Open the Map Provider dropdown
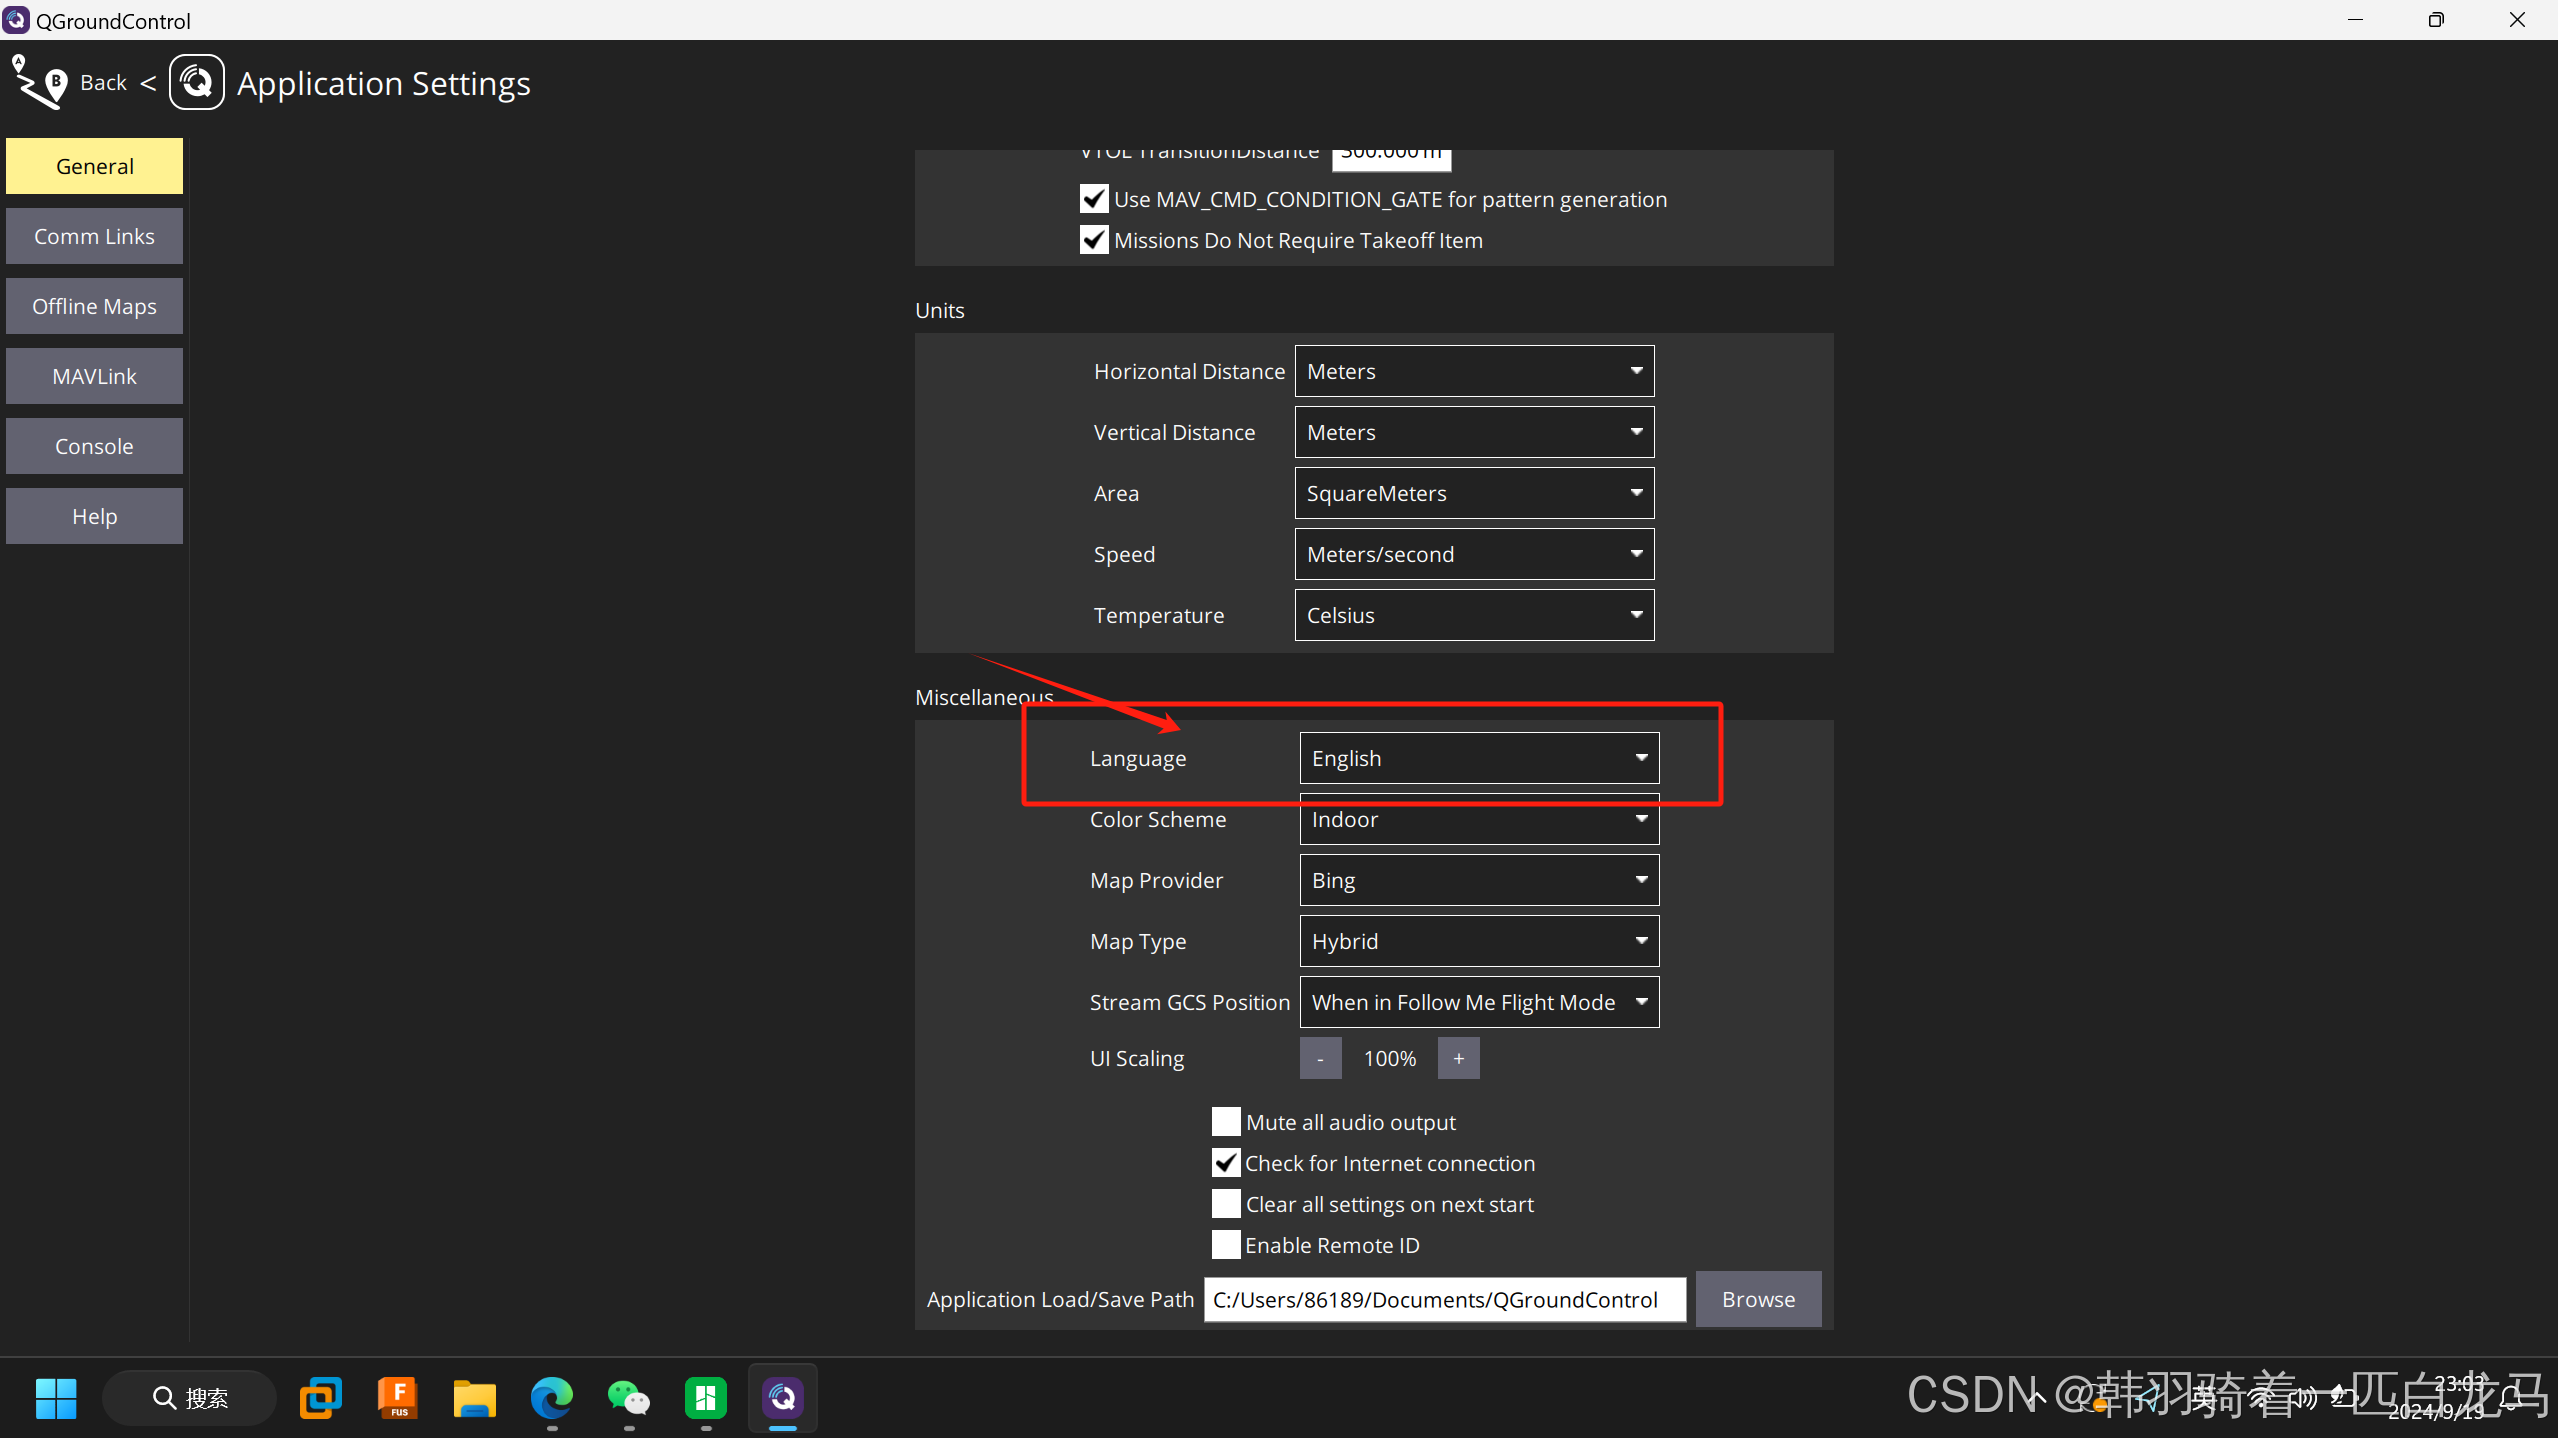Image resolution: width=2558 pixels, height=1438 pixels. [1479, 880]
